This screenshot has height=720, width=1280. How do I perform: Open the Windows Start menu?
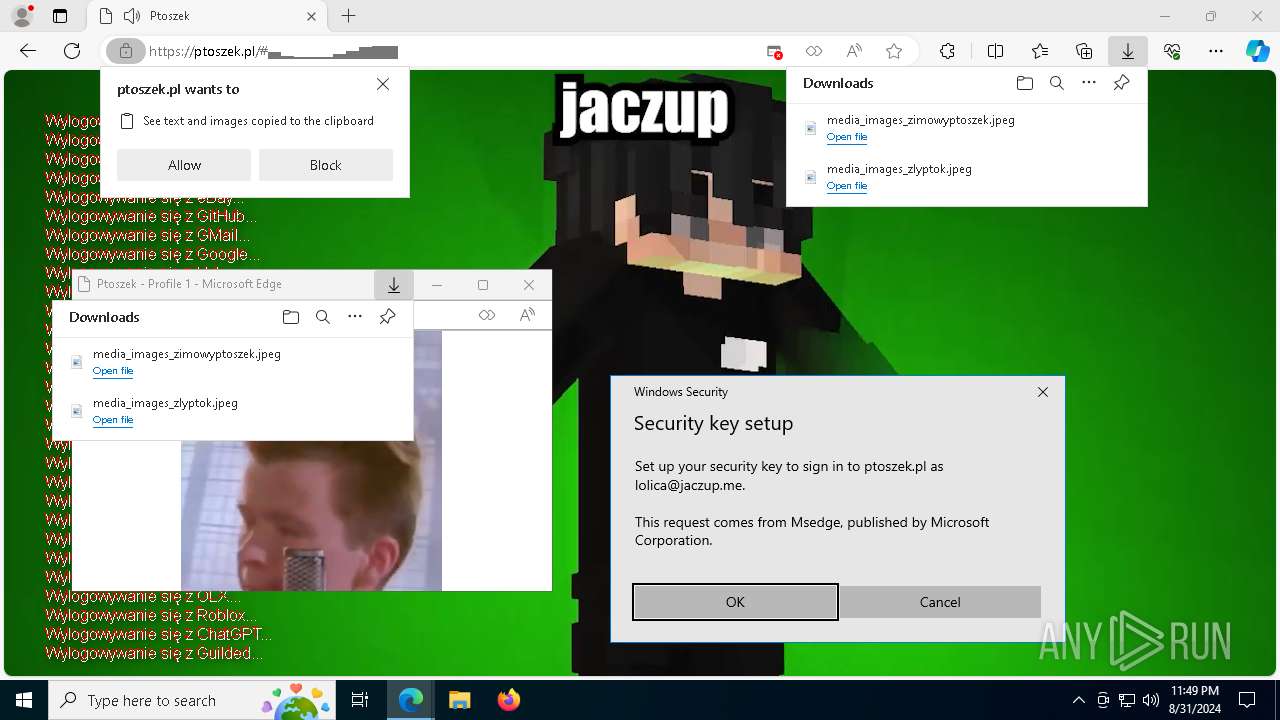pyautogui.click(x=24, y=700)
